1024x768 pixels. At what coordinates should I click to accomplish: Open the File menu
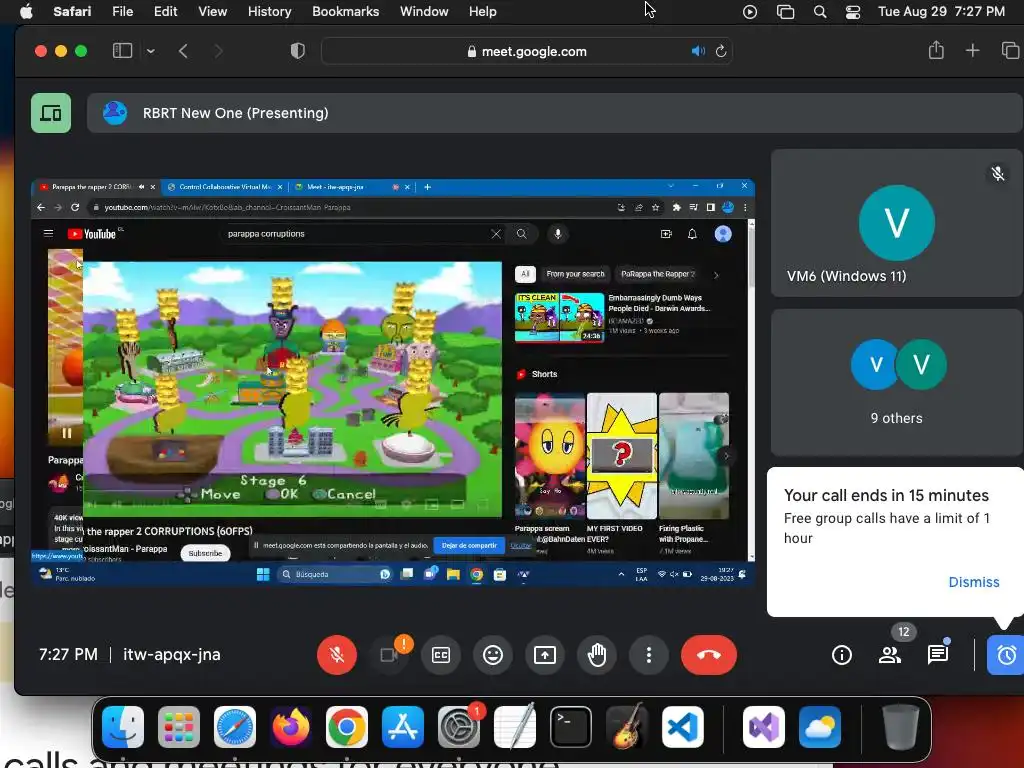(x=122, y=11)
